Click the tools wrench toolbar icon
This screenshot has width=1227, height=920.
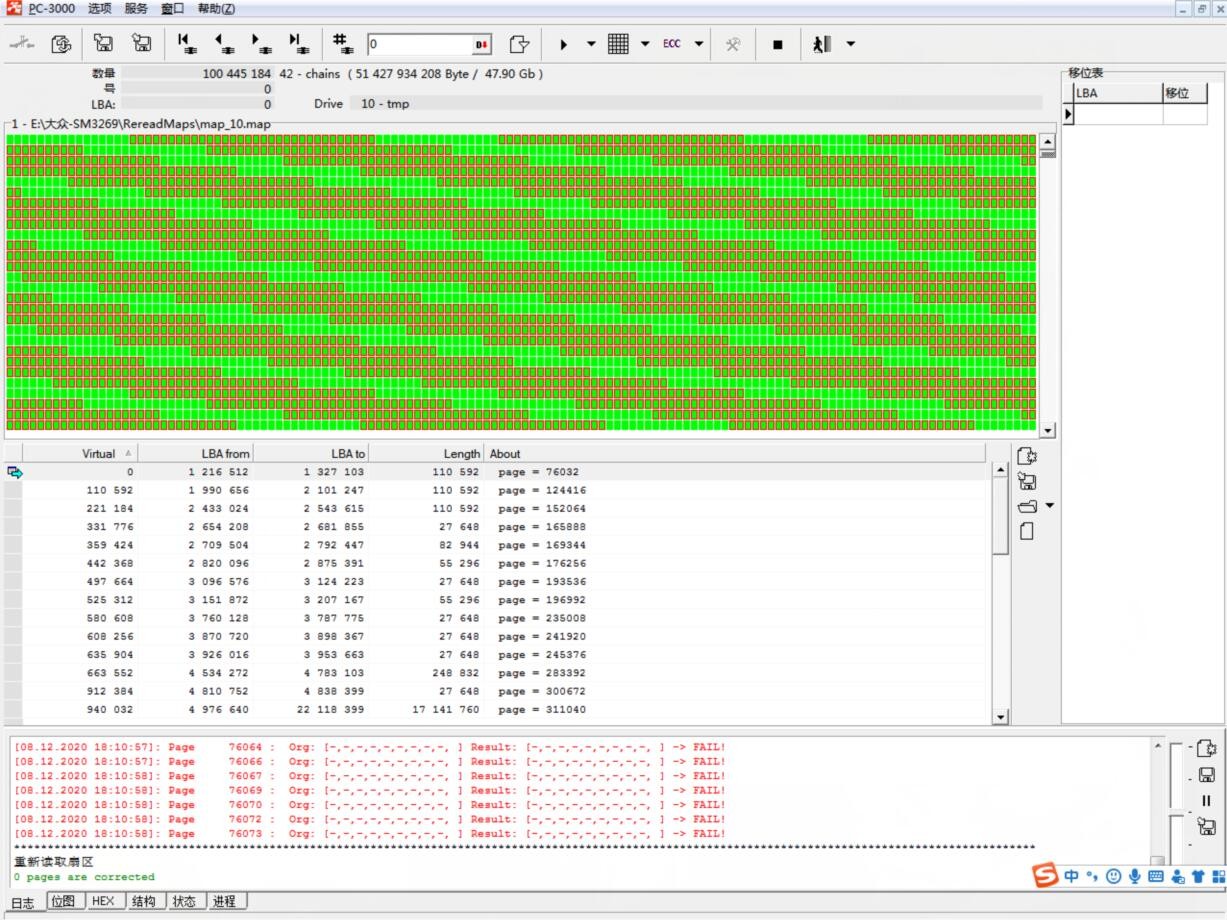click(733, 43)
